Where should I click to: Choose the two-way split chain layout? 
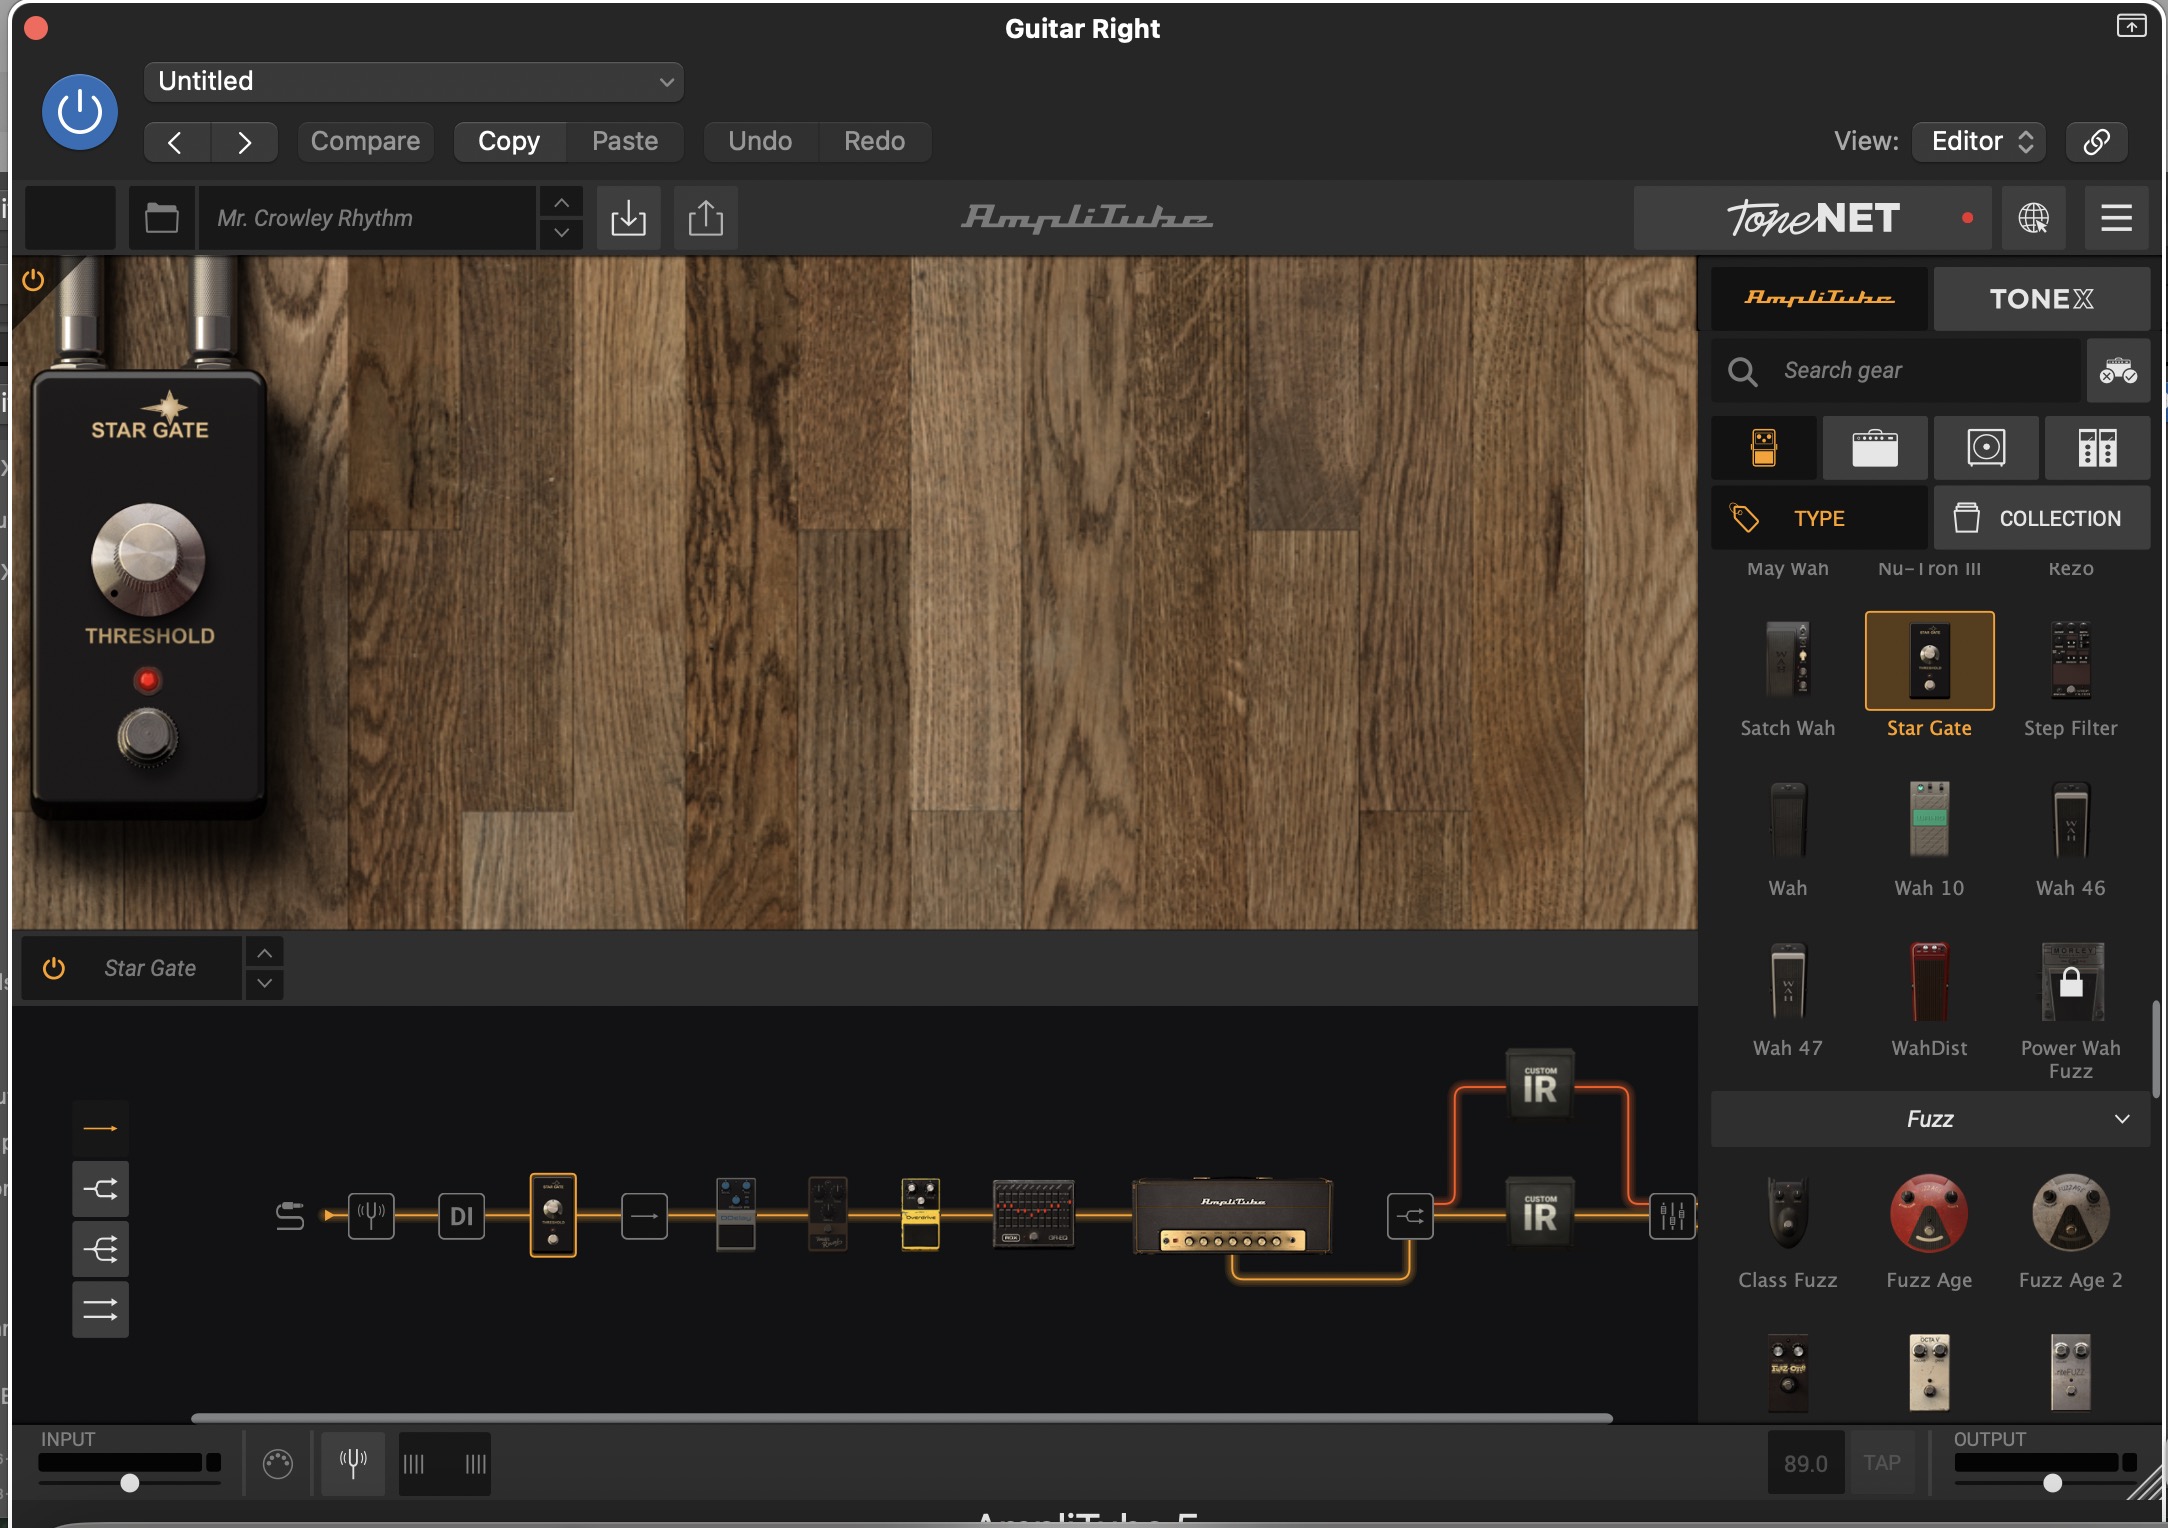(100, 1189)
